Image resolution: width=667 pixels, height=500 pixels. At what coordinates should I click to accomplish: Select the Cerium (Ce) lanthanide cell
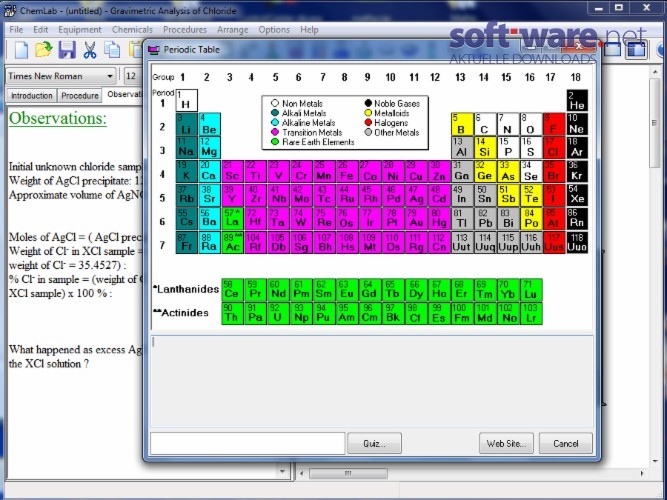click(232, 290)
